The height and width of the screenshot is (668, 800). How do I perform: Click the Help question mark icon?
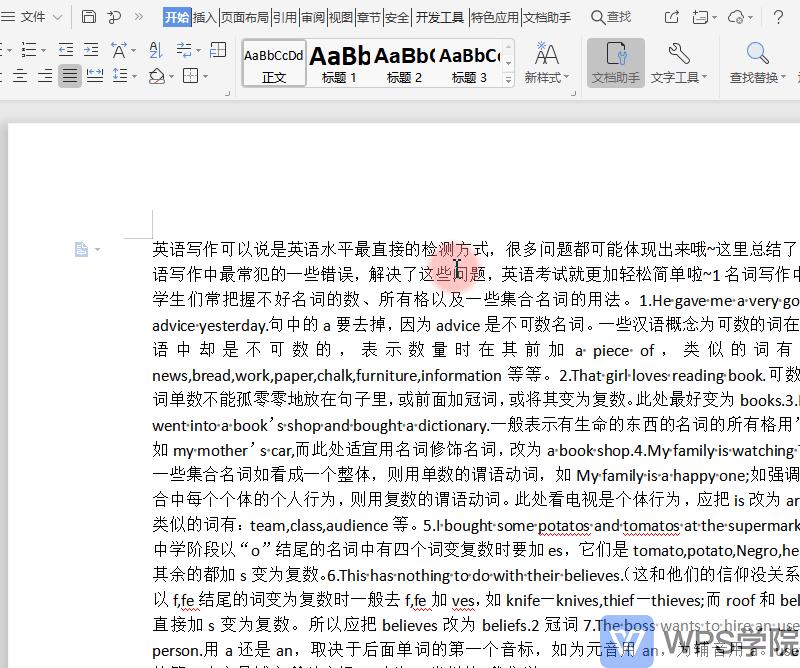coord(779,14)
